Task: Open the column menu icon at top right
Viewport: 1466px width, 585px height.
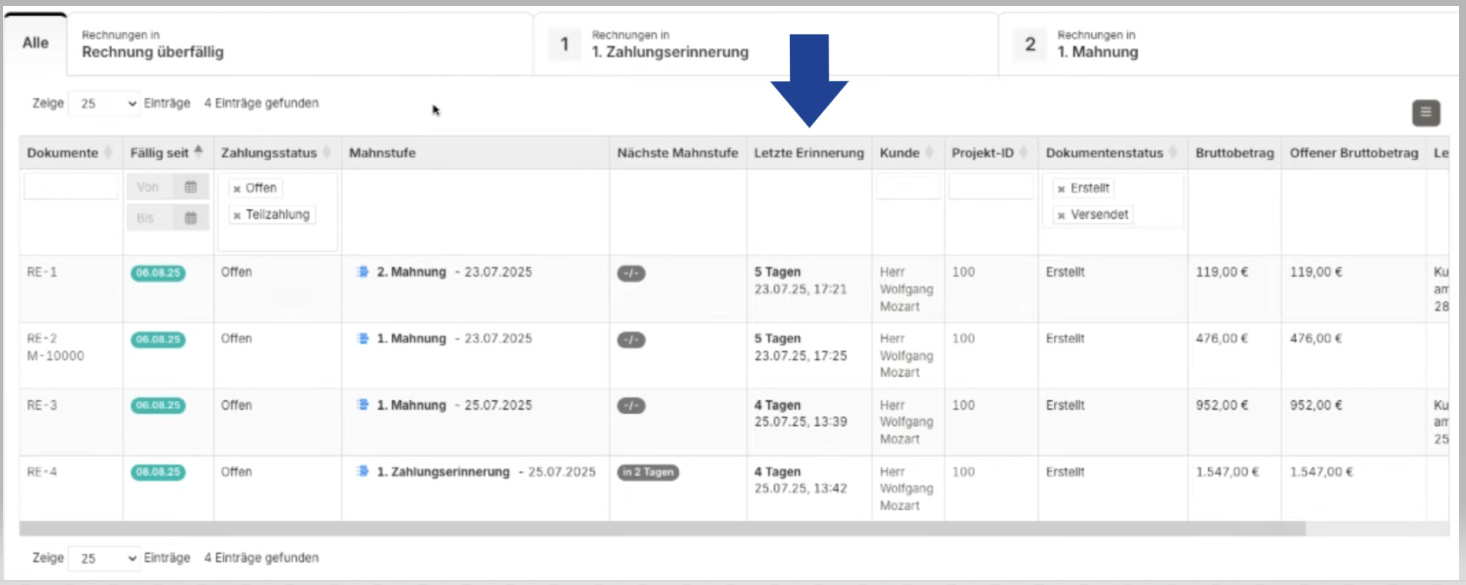Action: (x=1426, y=113)
